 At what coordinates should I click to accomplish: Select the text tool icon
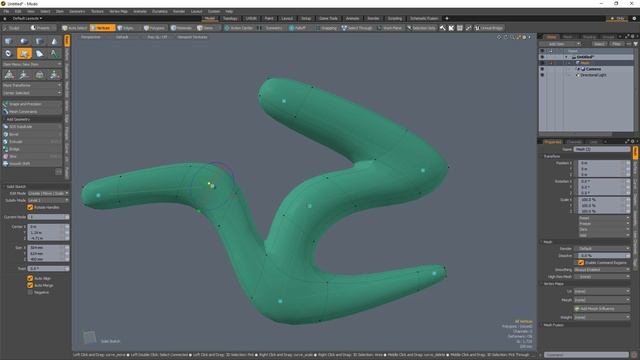(x=54, y=53)
